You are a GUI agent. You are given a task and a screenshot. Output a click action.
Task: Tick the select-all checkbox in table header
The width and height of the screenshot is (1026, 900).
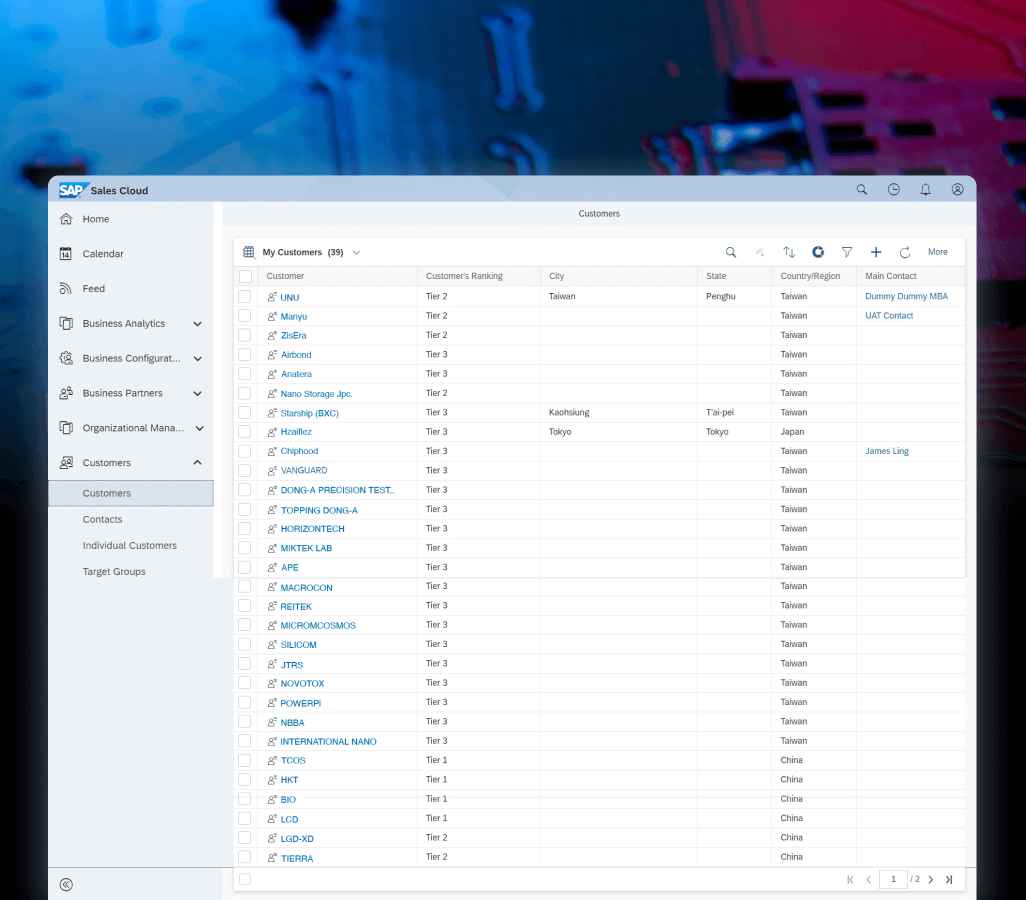pyautogui.click(x=245, y=276)
